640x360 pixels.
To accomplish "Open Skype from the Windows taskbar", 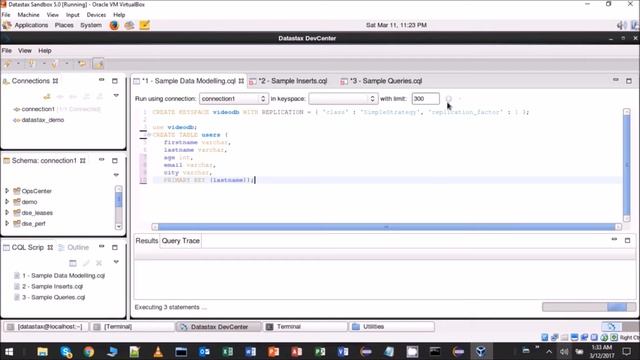I will 66,351.
